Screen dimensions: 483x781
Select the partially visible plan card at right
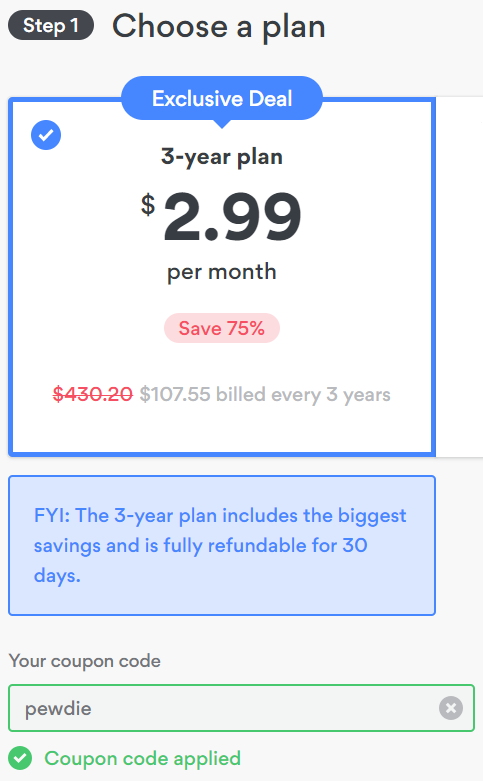coord(460,276)
